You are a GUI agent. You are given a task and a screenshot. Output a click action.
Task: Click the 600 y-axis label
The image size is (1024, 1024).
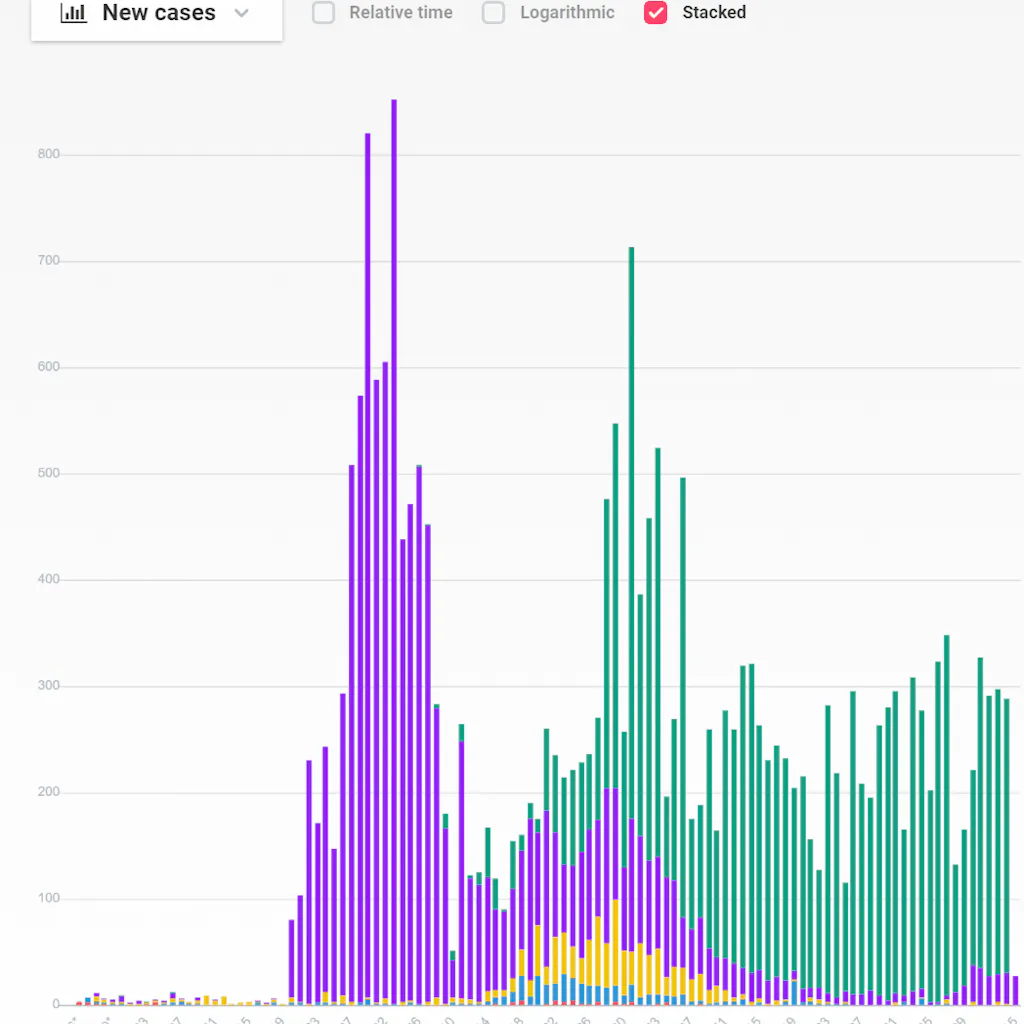click(48, 367)
